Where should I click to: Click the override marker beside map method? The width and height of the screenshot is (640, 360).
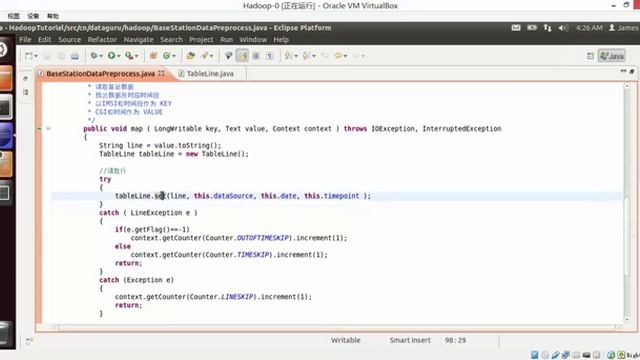click(x=40, y=129)
